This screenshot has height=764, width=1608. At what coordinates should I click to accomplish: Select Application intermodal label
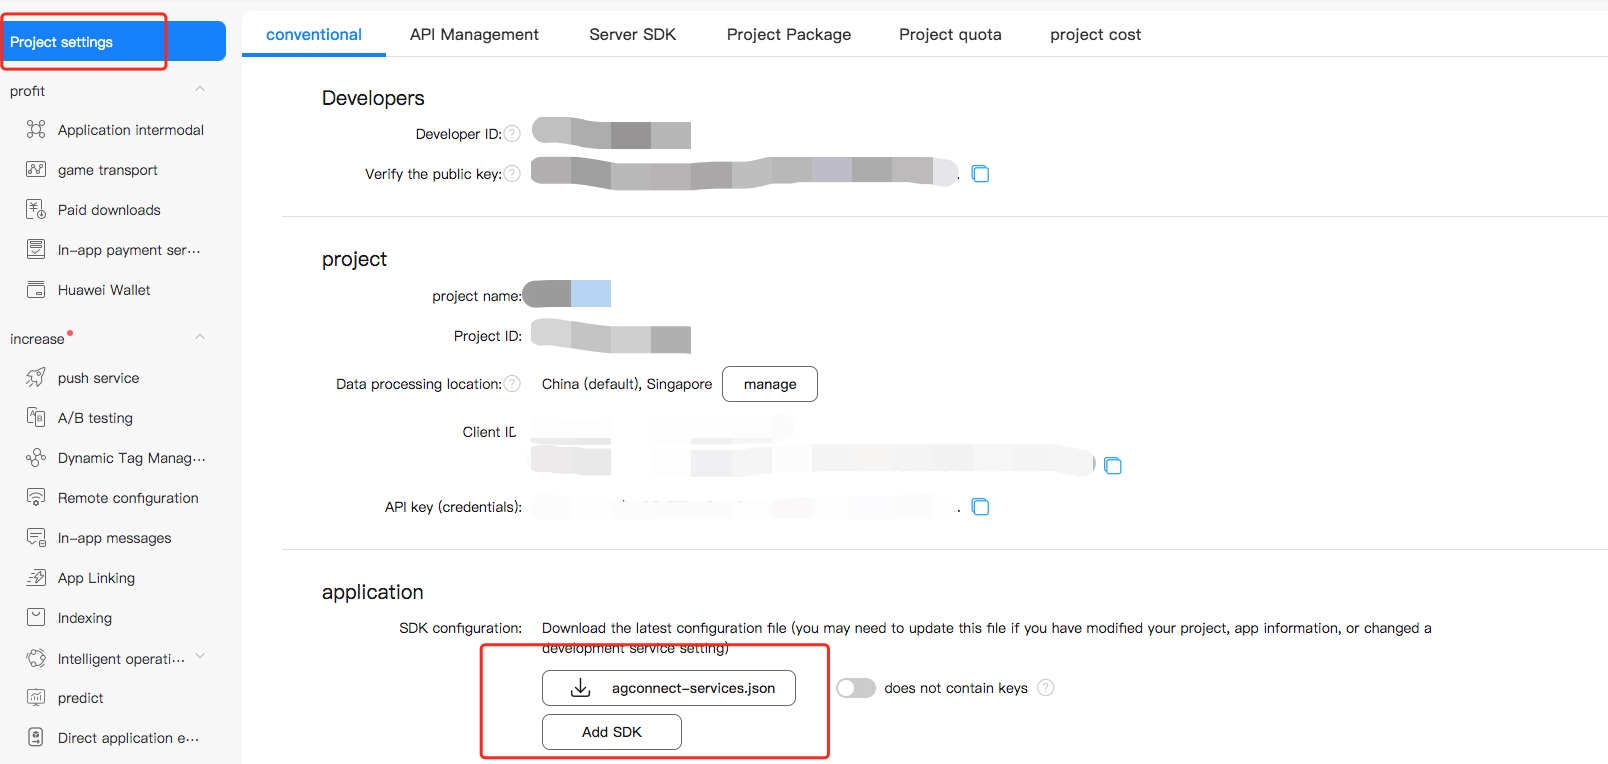[x=131, y=130]
